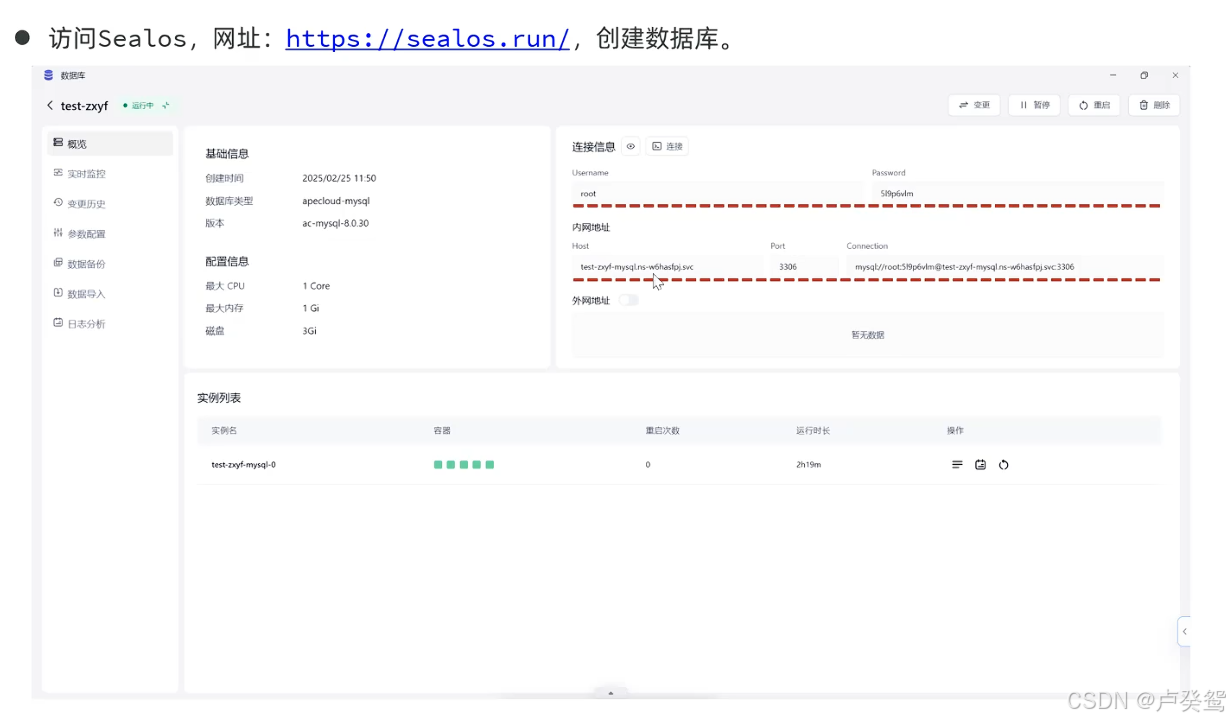Maximize the 数据库 window
This screenshot has height=720, width=1230.
1144,75
